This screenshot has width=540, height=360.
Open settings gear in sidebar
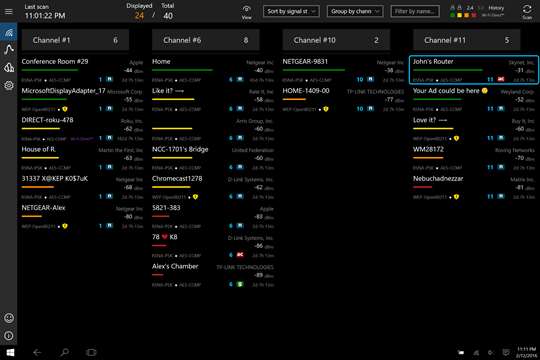(9, 85)
